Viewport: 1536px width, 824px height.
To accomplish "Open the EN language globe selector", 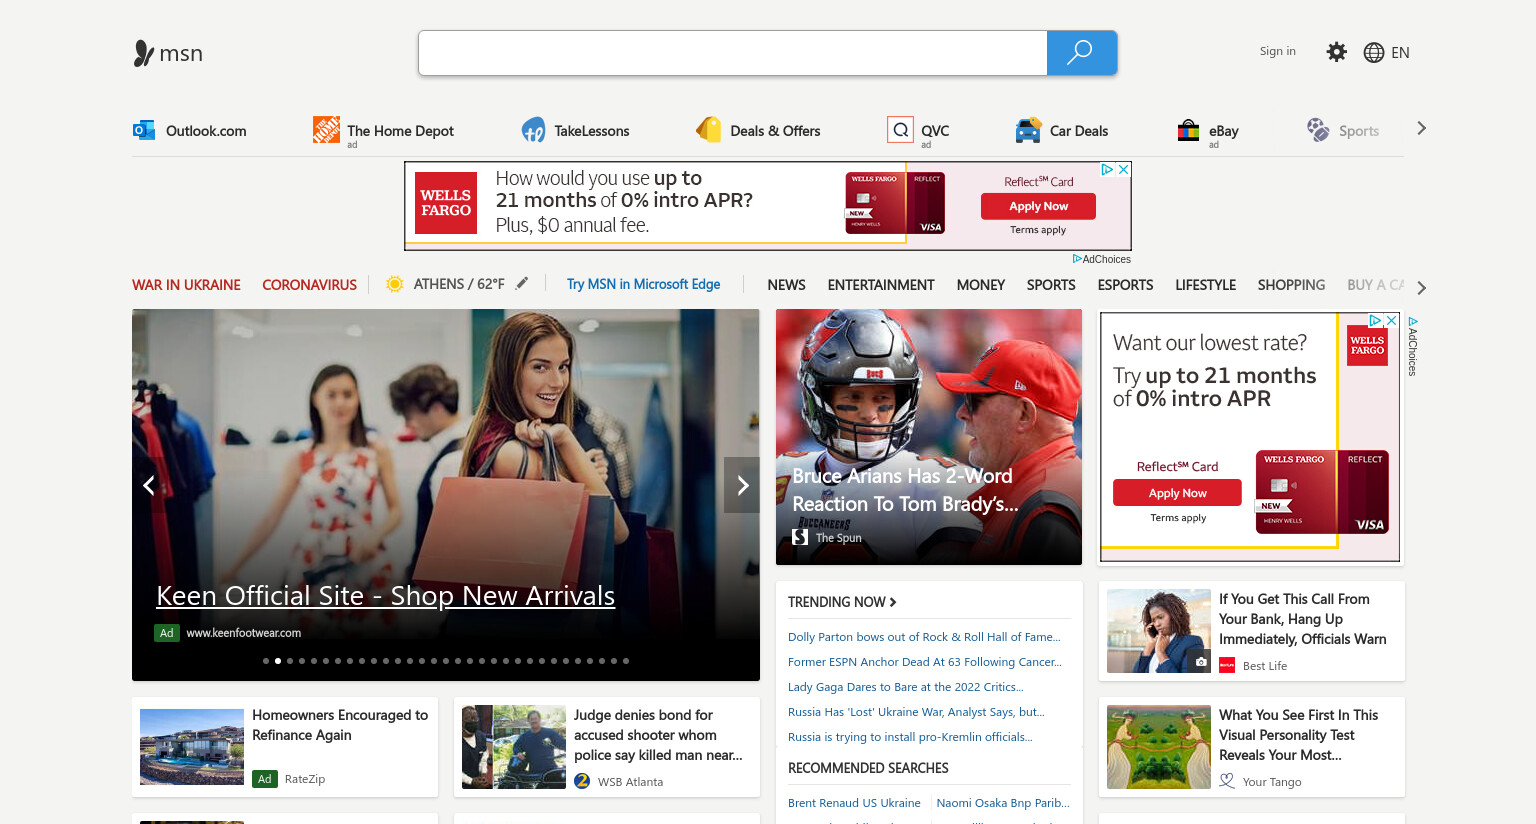I will pyautogui.click(x=1386, y=52).
